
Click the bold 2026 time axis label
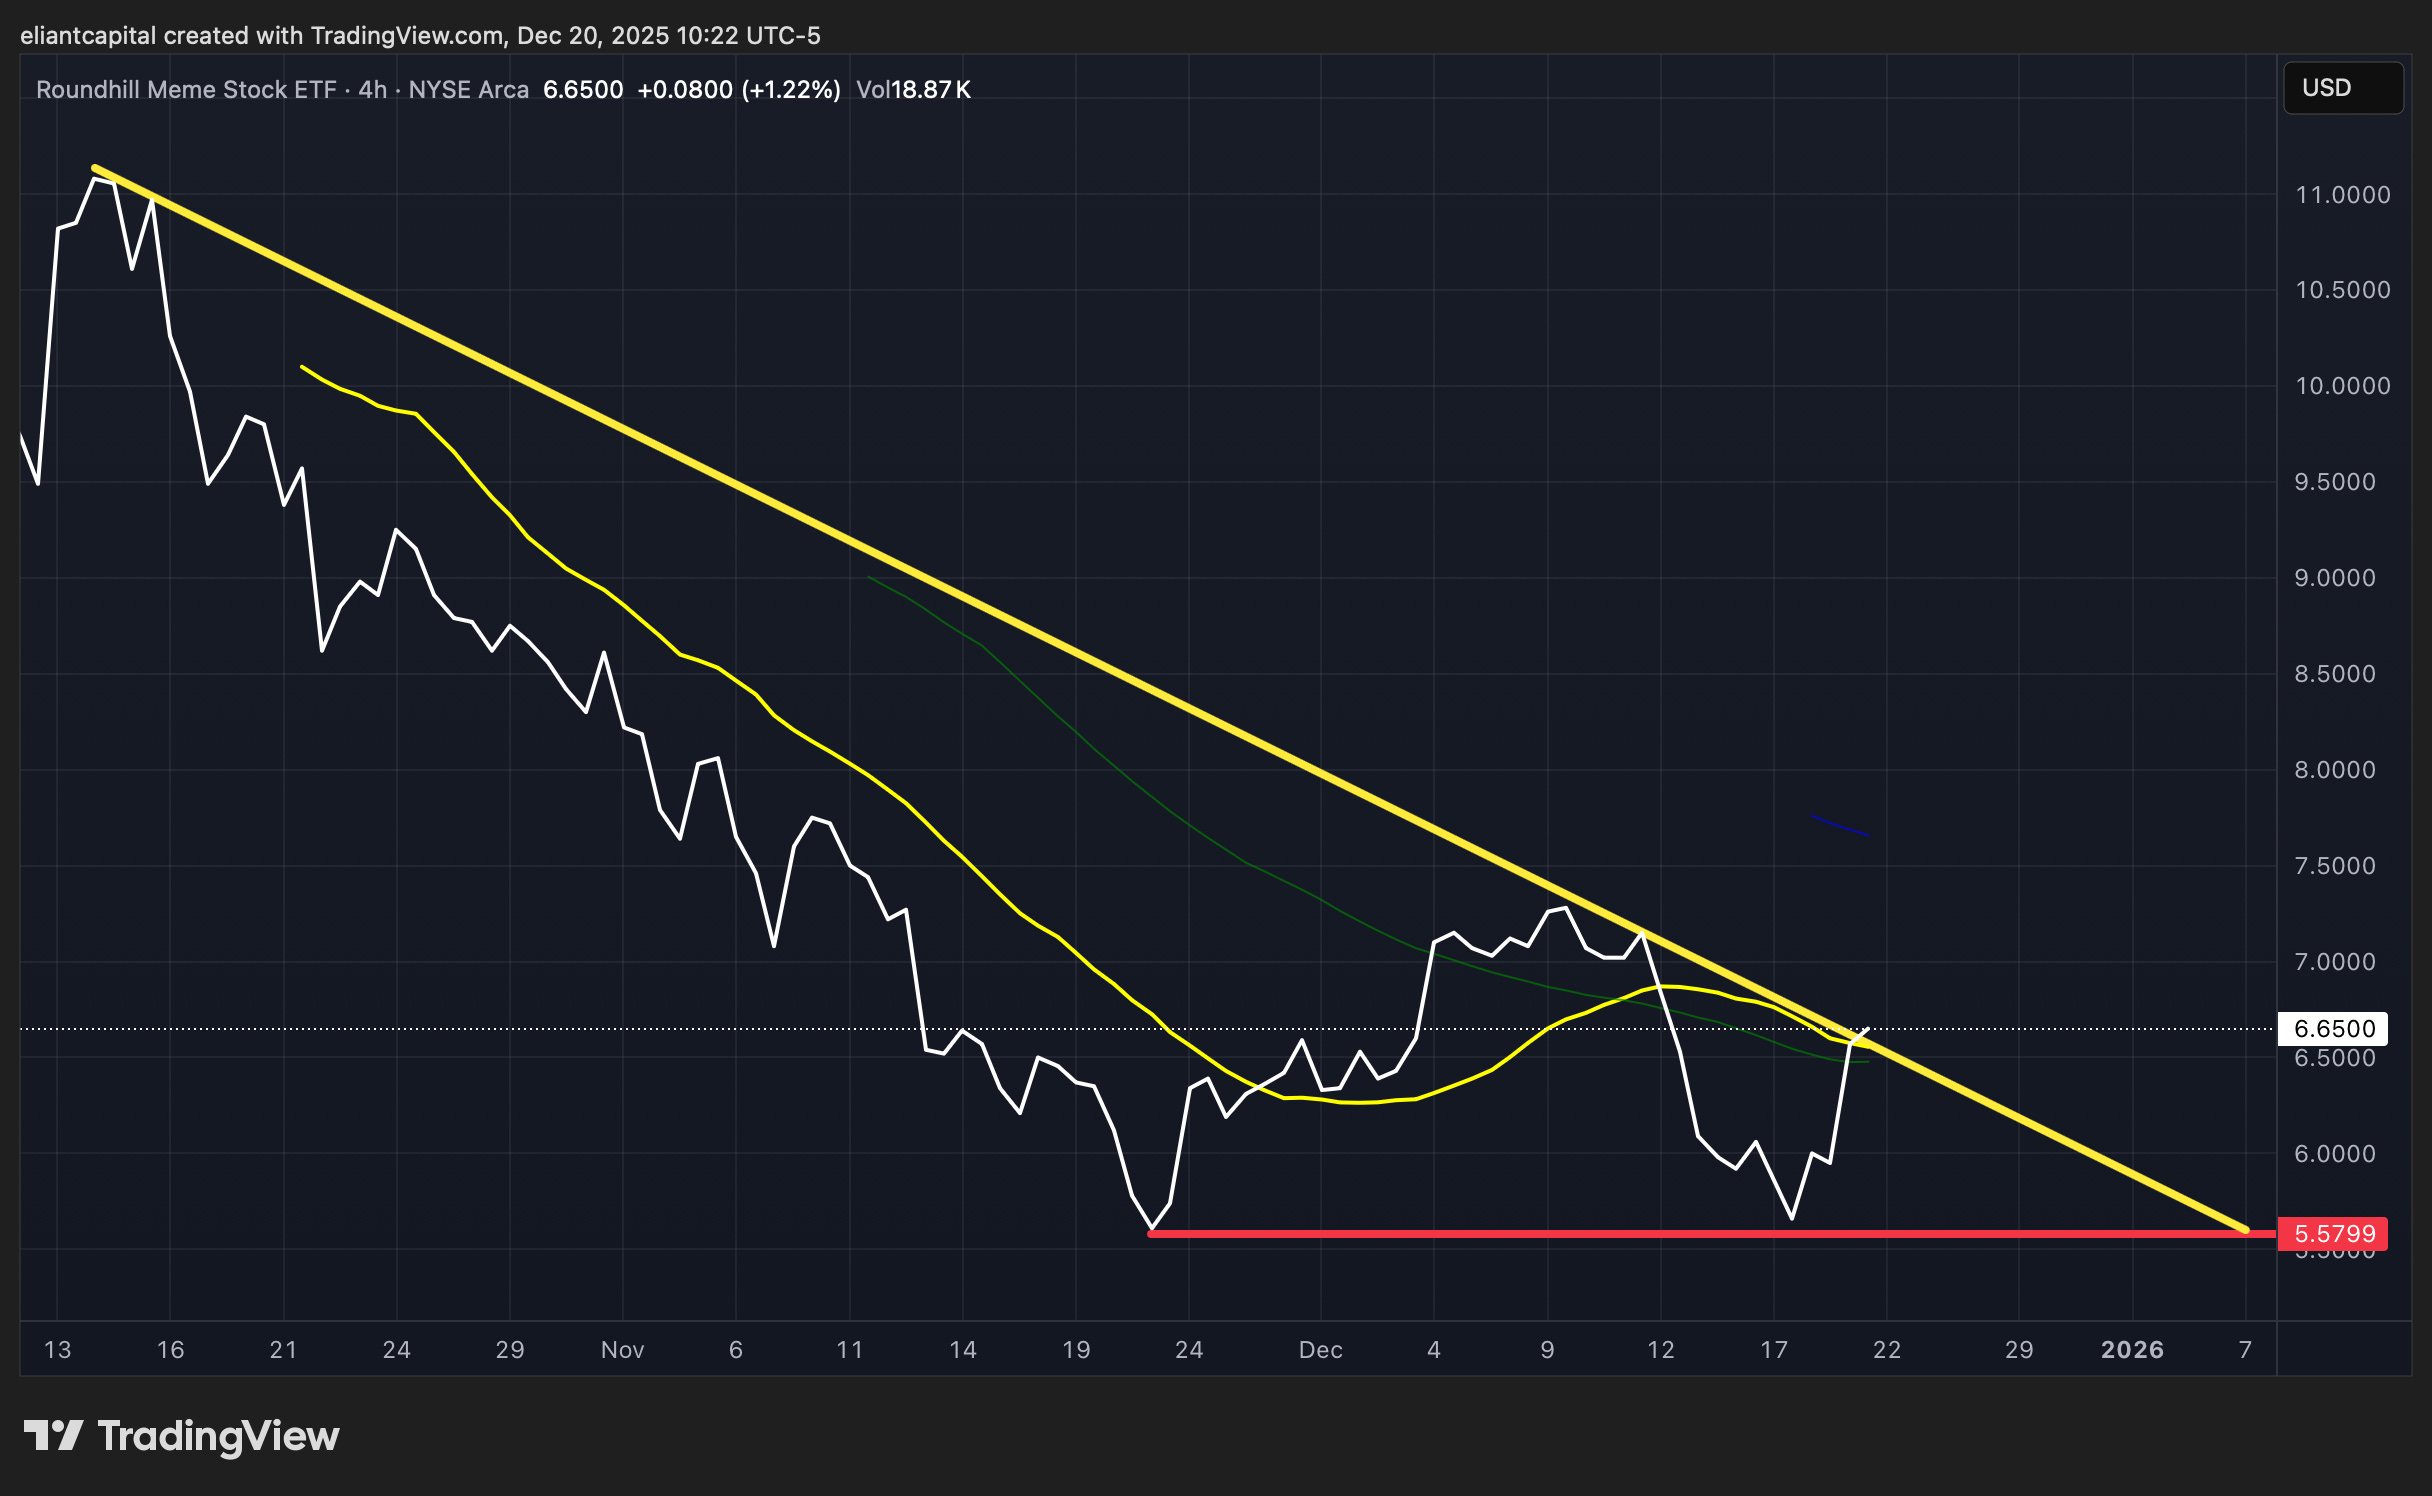tap(2132, 1350)
